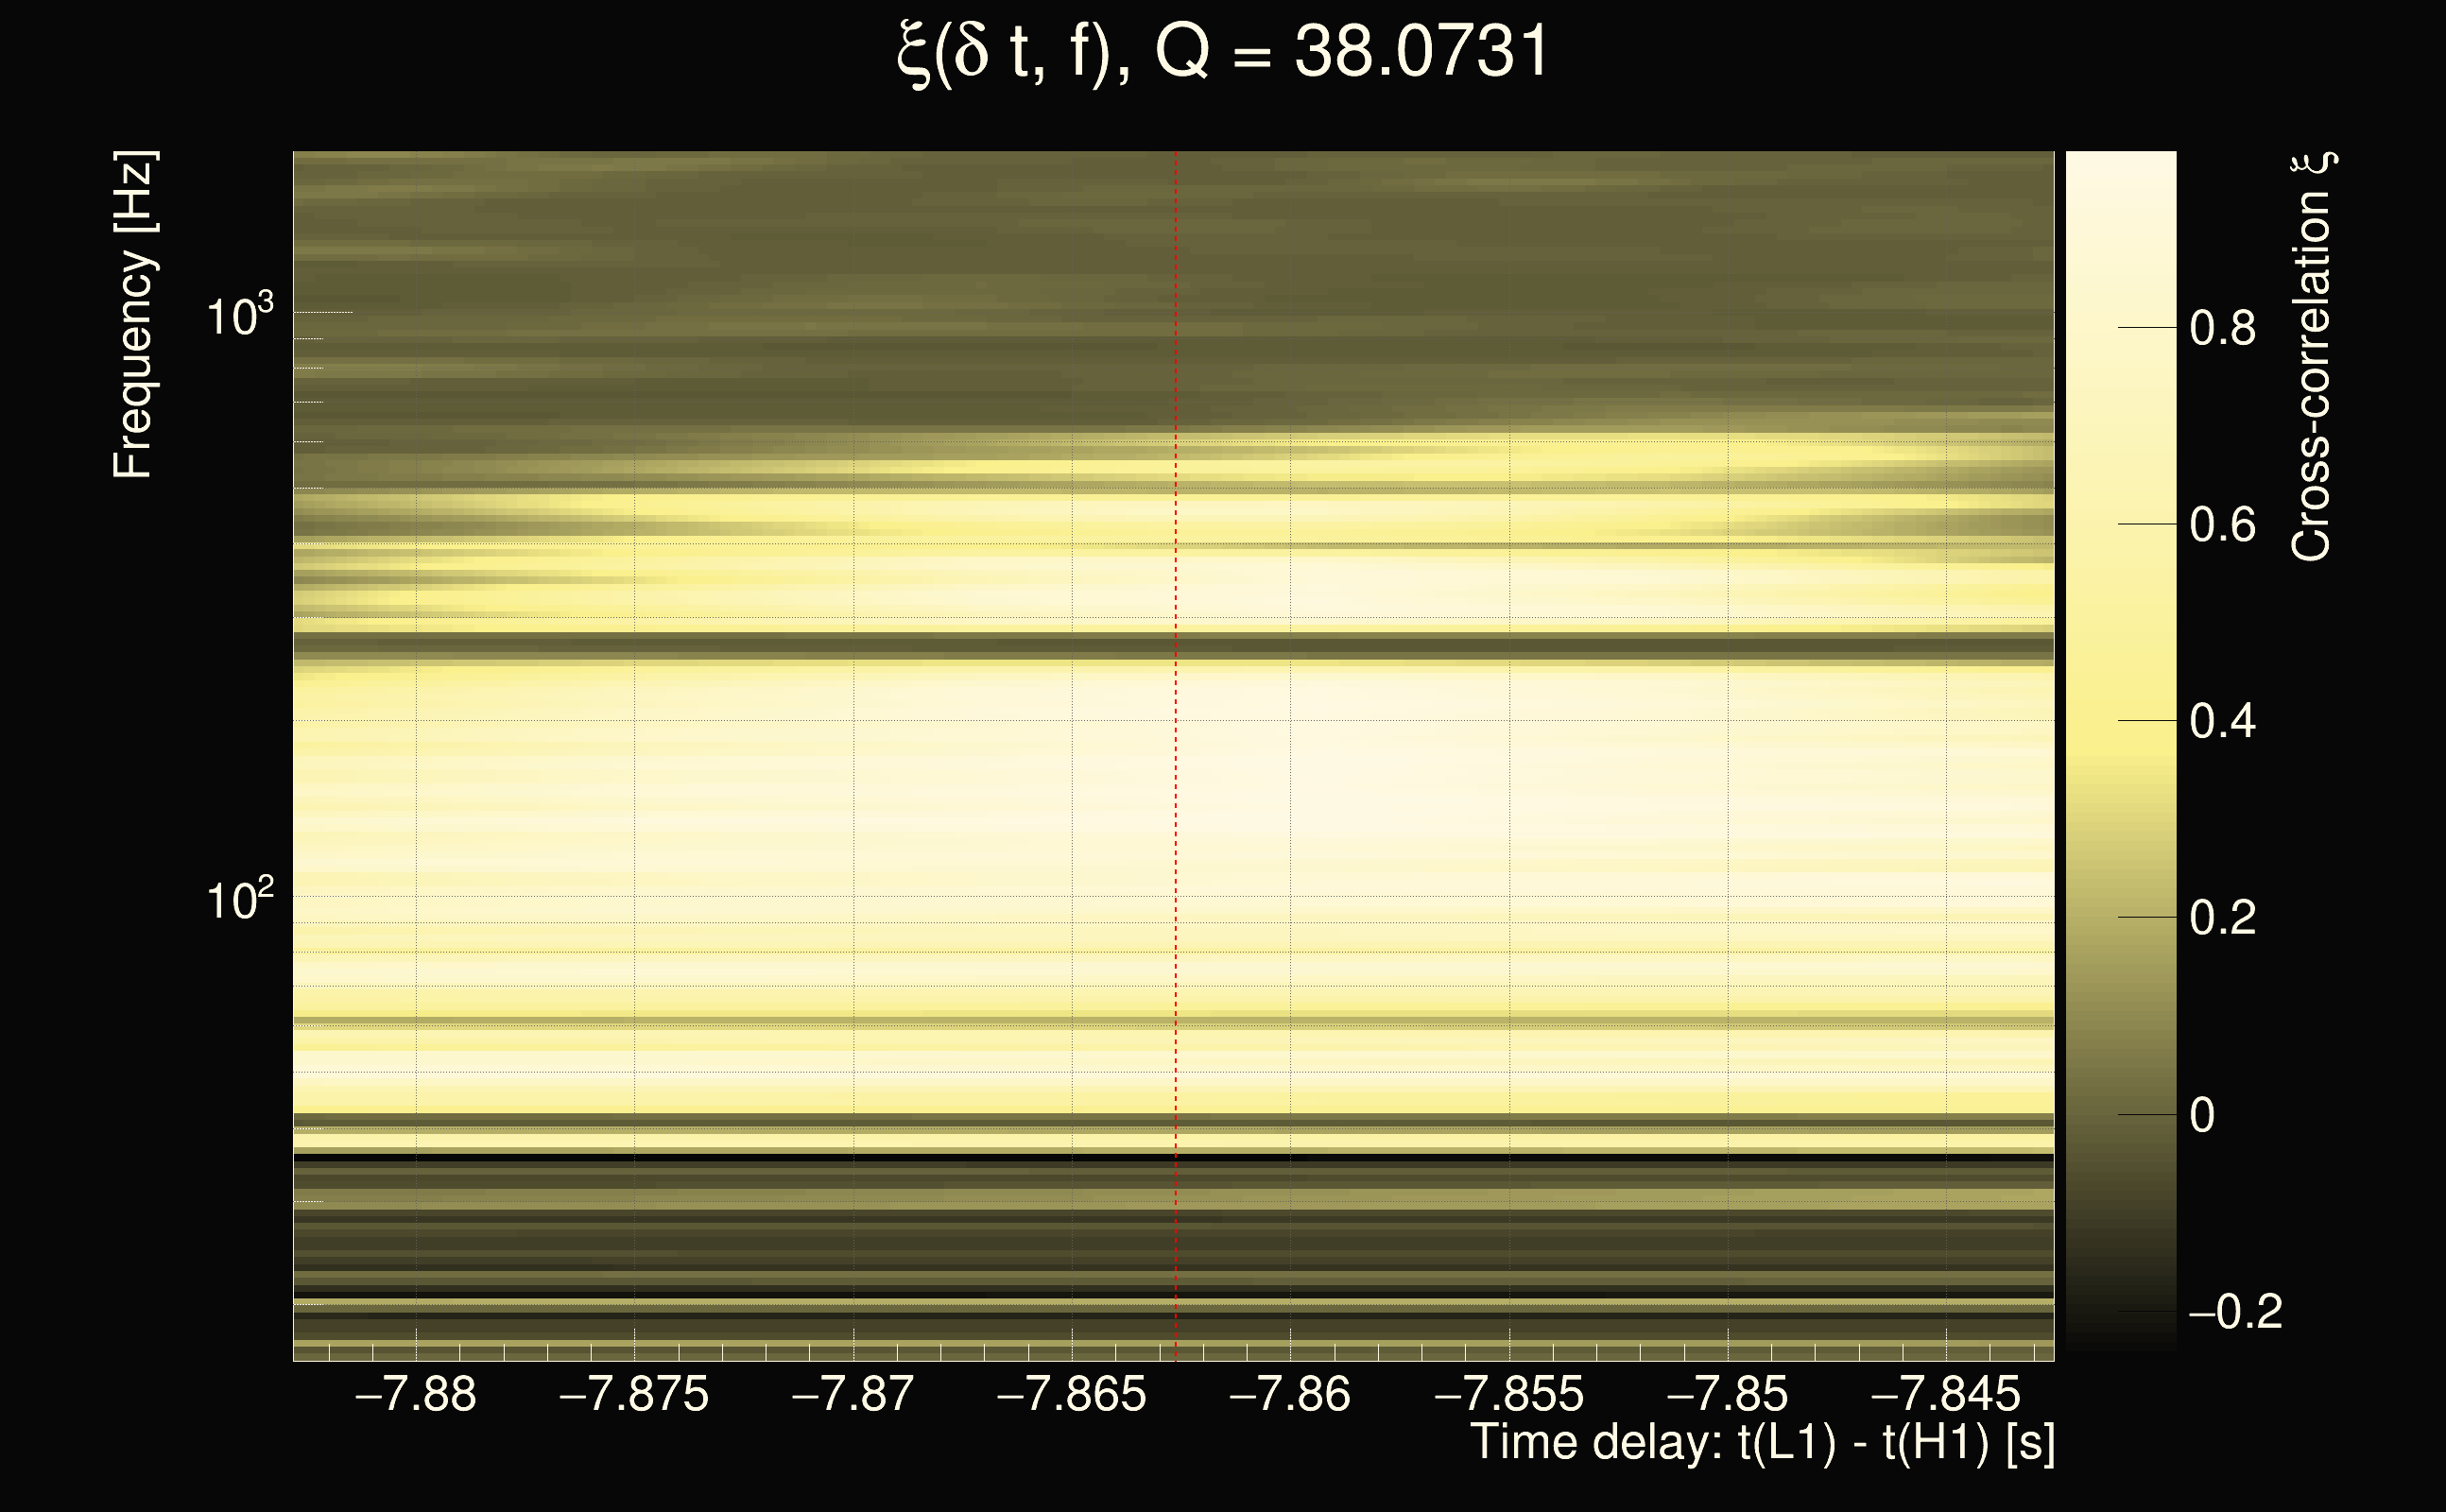Click the 10^3 frequency axis label
This screenshot has width=2446, height=1512.
tap(239, 317)
